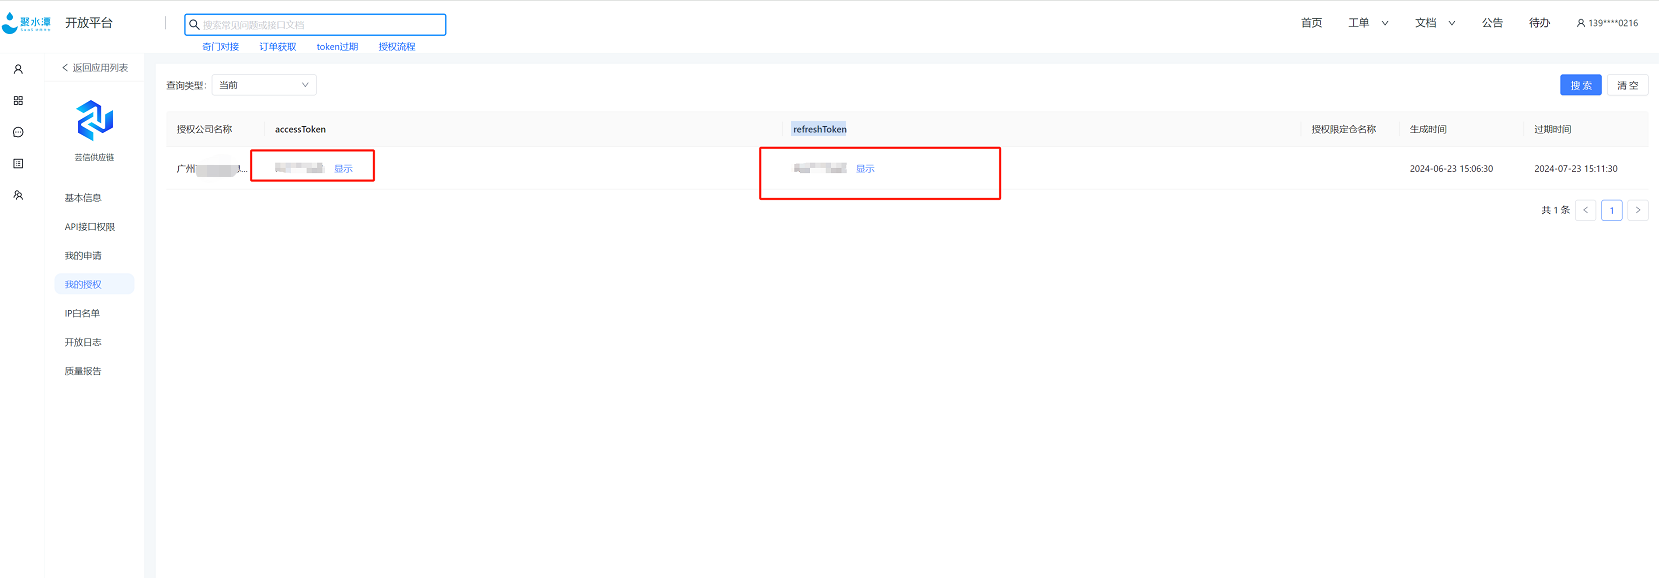
Task: Open user account 139****0216 menu
Action: coord(1607,23)
